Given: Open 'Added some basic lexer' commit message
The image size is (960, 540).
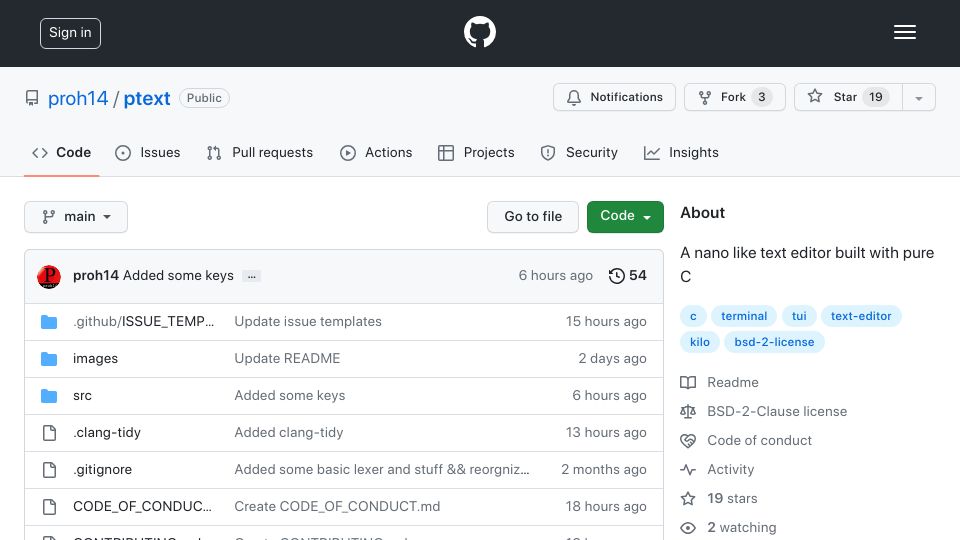Looking at the screenshot, I should (x=382, y=469).
